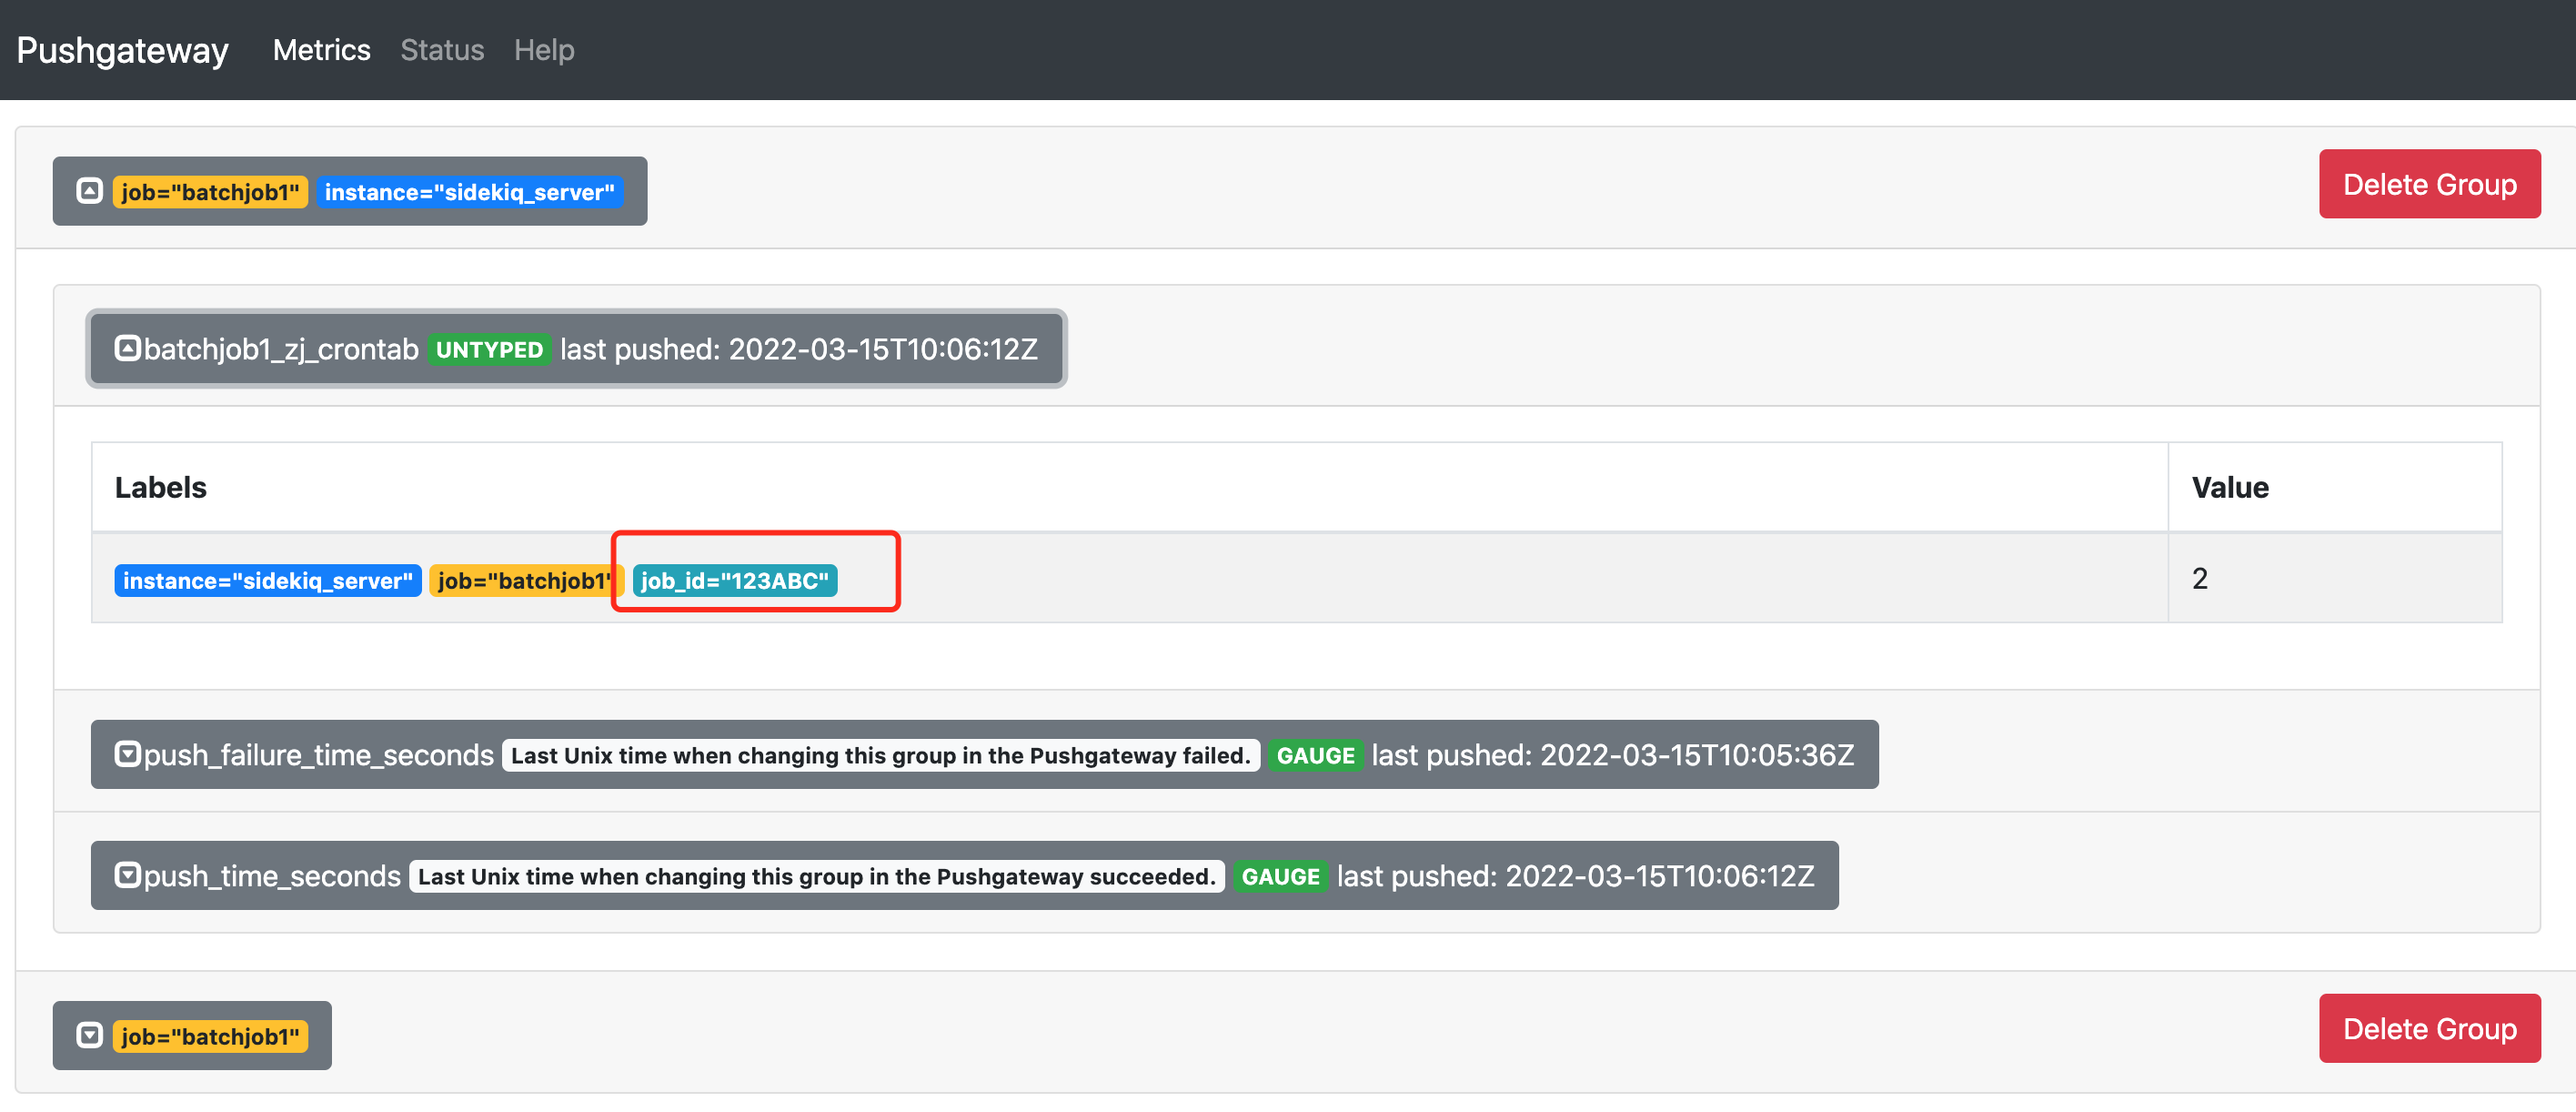This screenshot has width=2576, height=1112.
Task: Expand push_time_seconds metric icon
Action: point(127,875)
